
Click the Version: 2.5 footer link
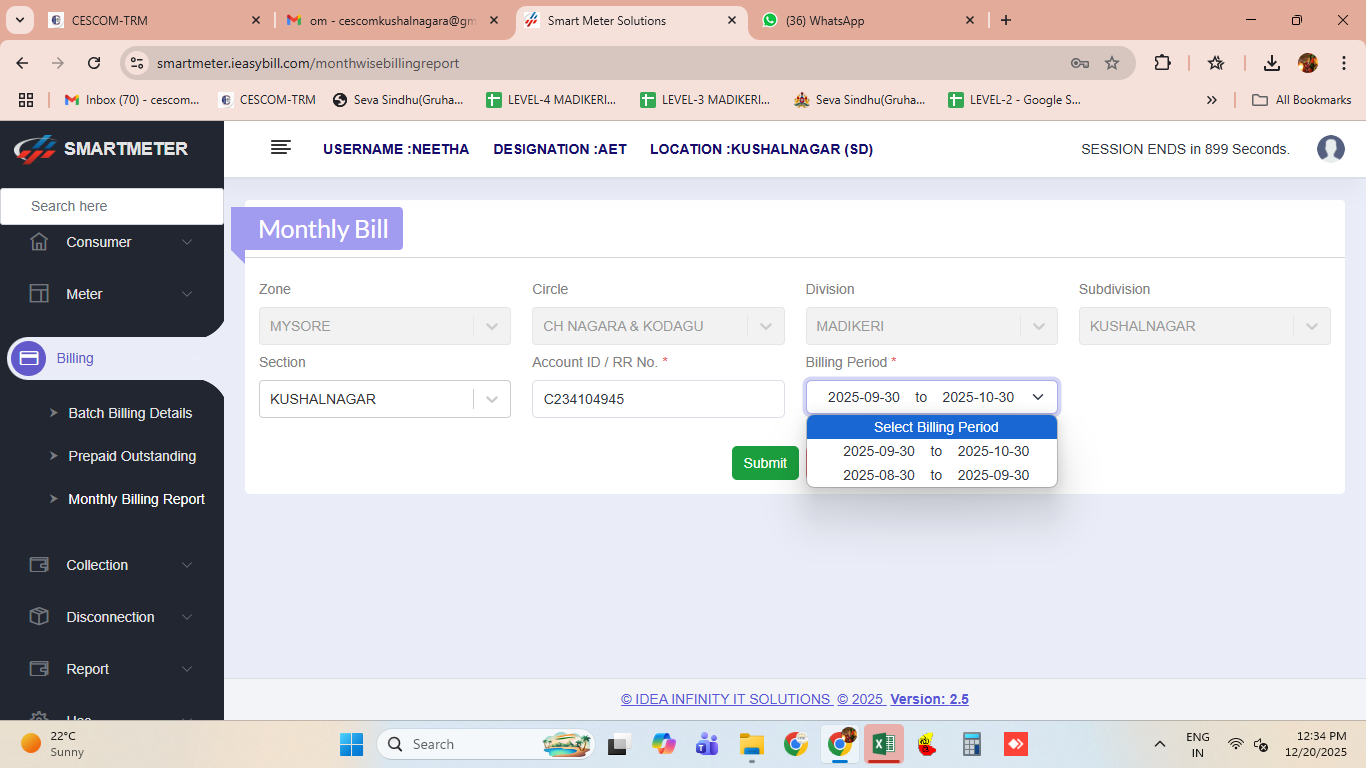point(929,699)
